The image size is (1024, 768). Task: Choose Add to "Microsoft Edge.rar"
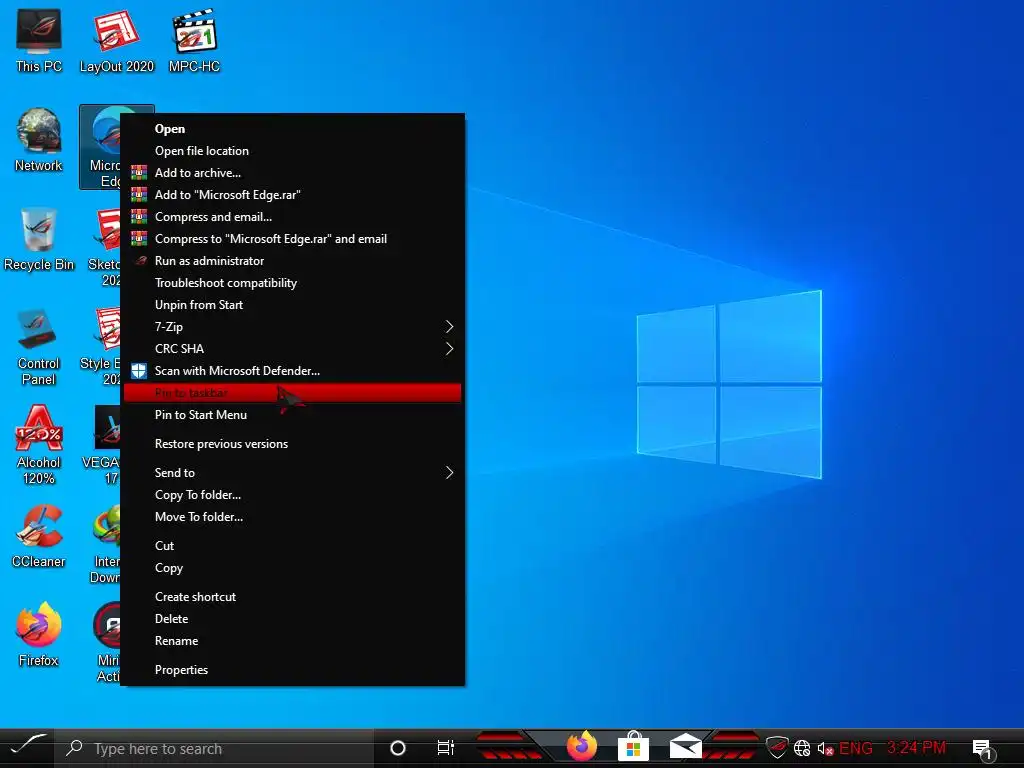[293, 195]
